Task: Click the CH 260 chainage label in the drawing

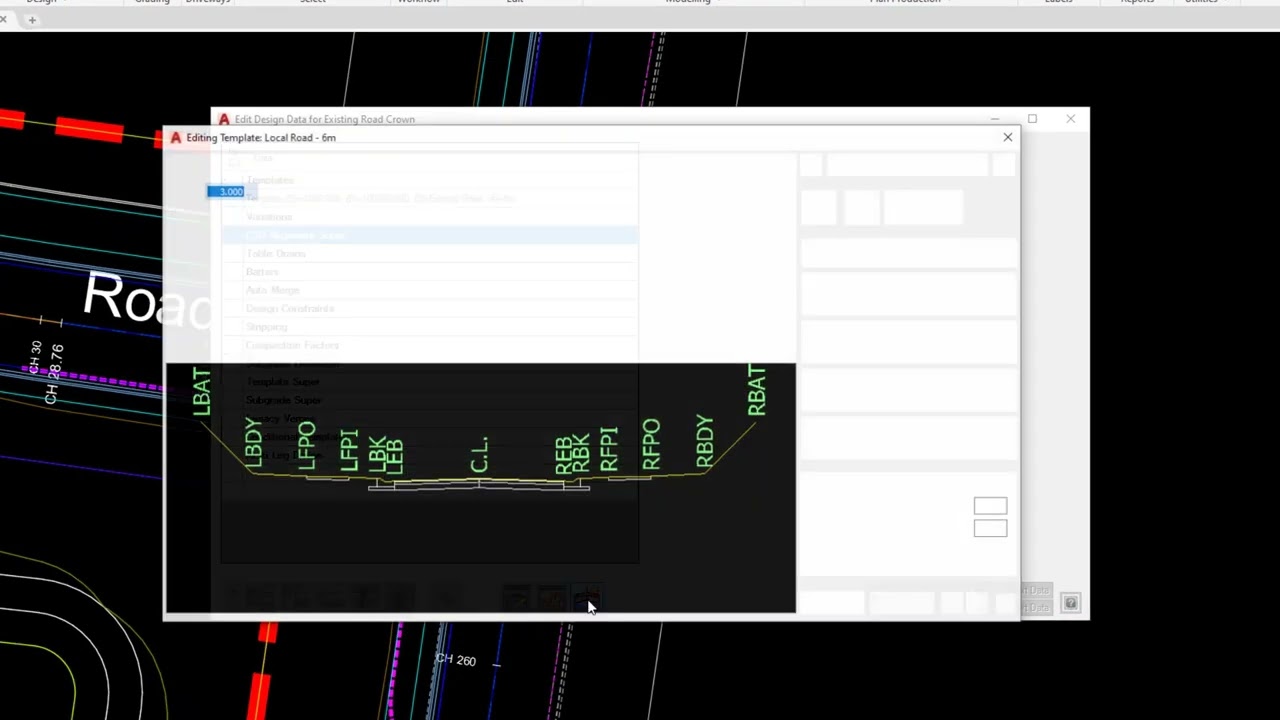Action: [x=455, y=660]
